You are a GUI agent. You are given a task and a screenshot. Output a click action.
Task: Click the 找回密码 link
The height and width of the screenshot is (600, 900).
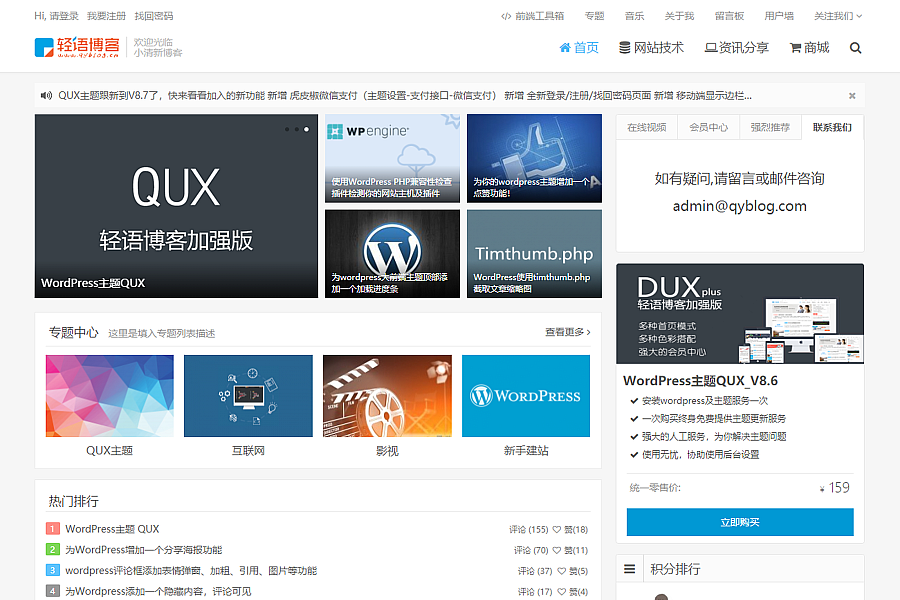click(x=154, y=16)
